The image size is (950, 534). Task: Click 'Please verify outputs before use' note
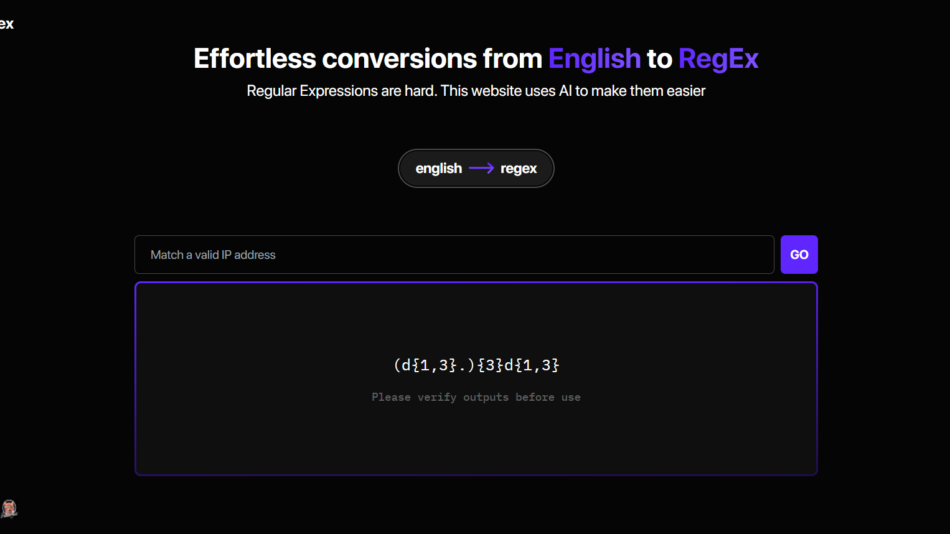[x=476, y=397]
